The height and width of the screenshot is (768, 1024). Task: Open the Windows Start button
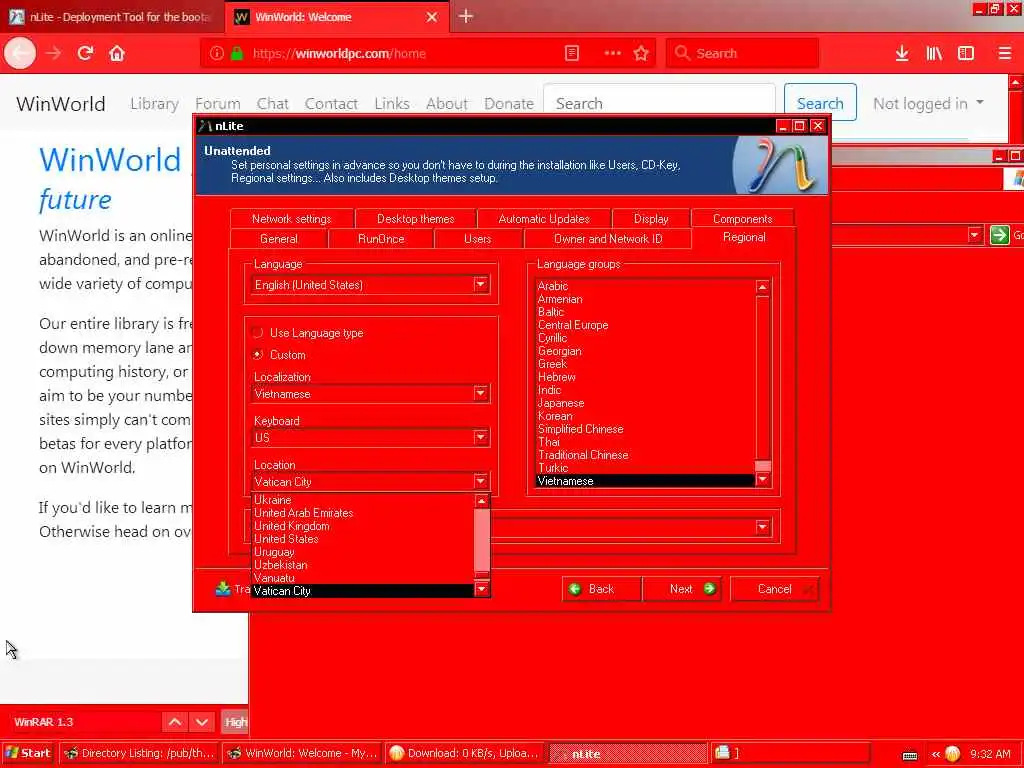(28, 753)
